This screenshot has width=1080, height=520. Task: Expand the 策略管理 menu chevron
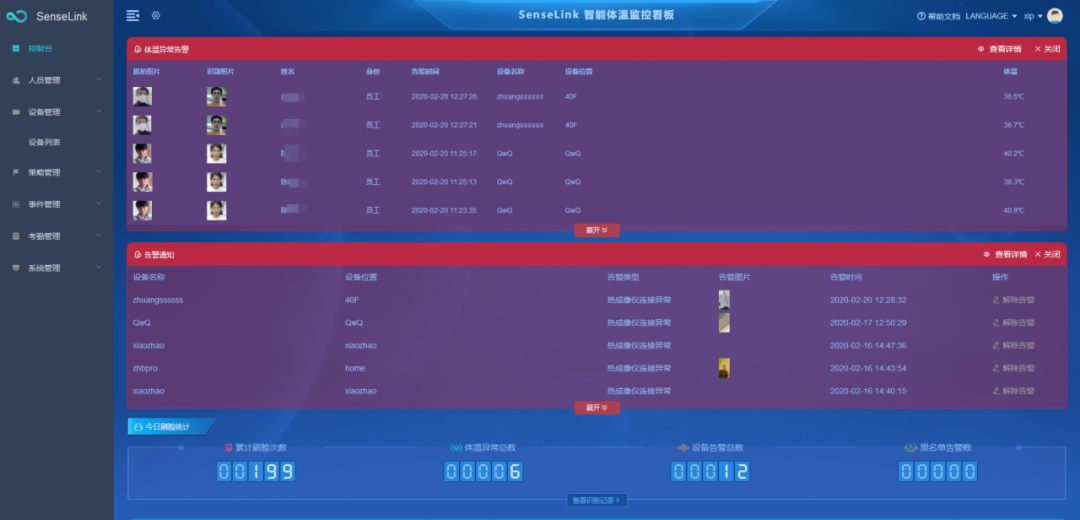[99, 173]
